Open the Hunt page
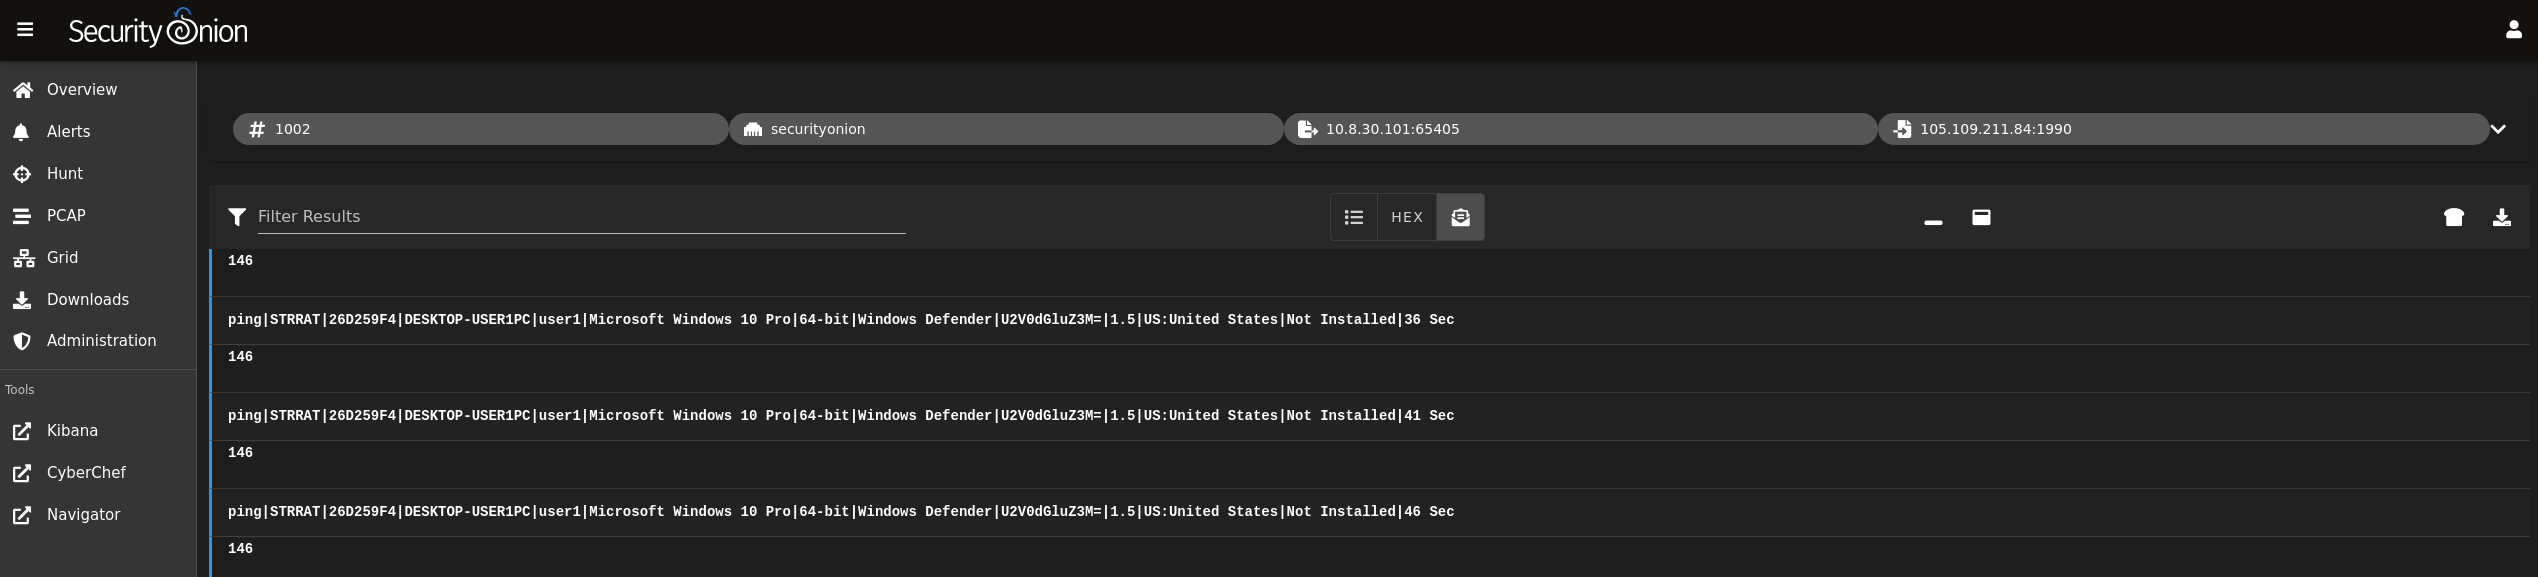This screenshot has width=2538, height=577. [x=98, y=174]
